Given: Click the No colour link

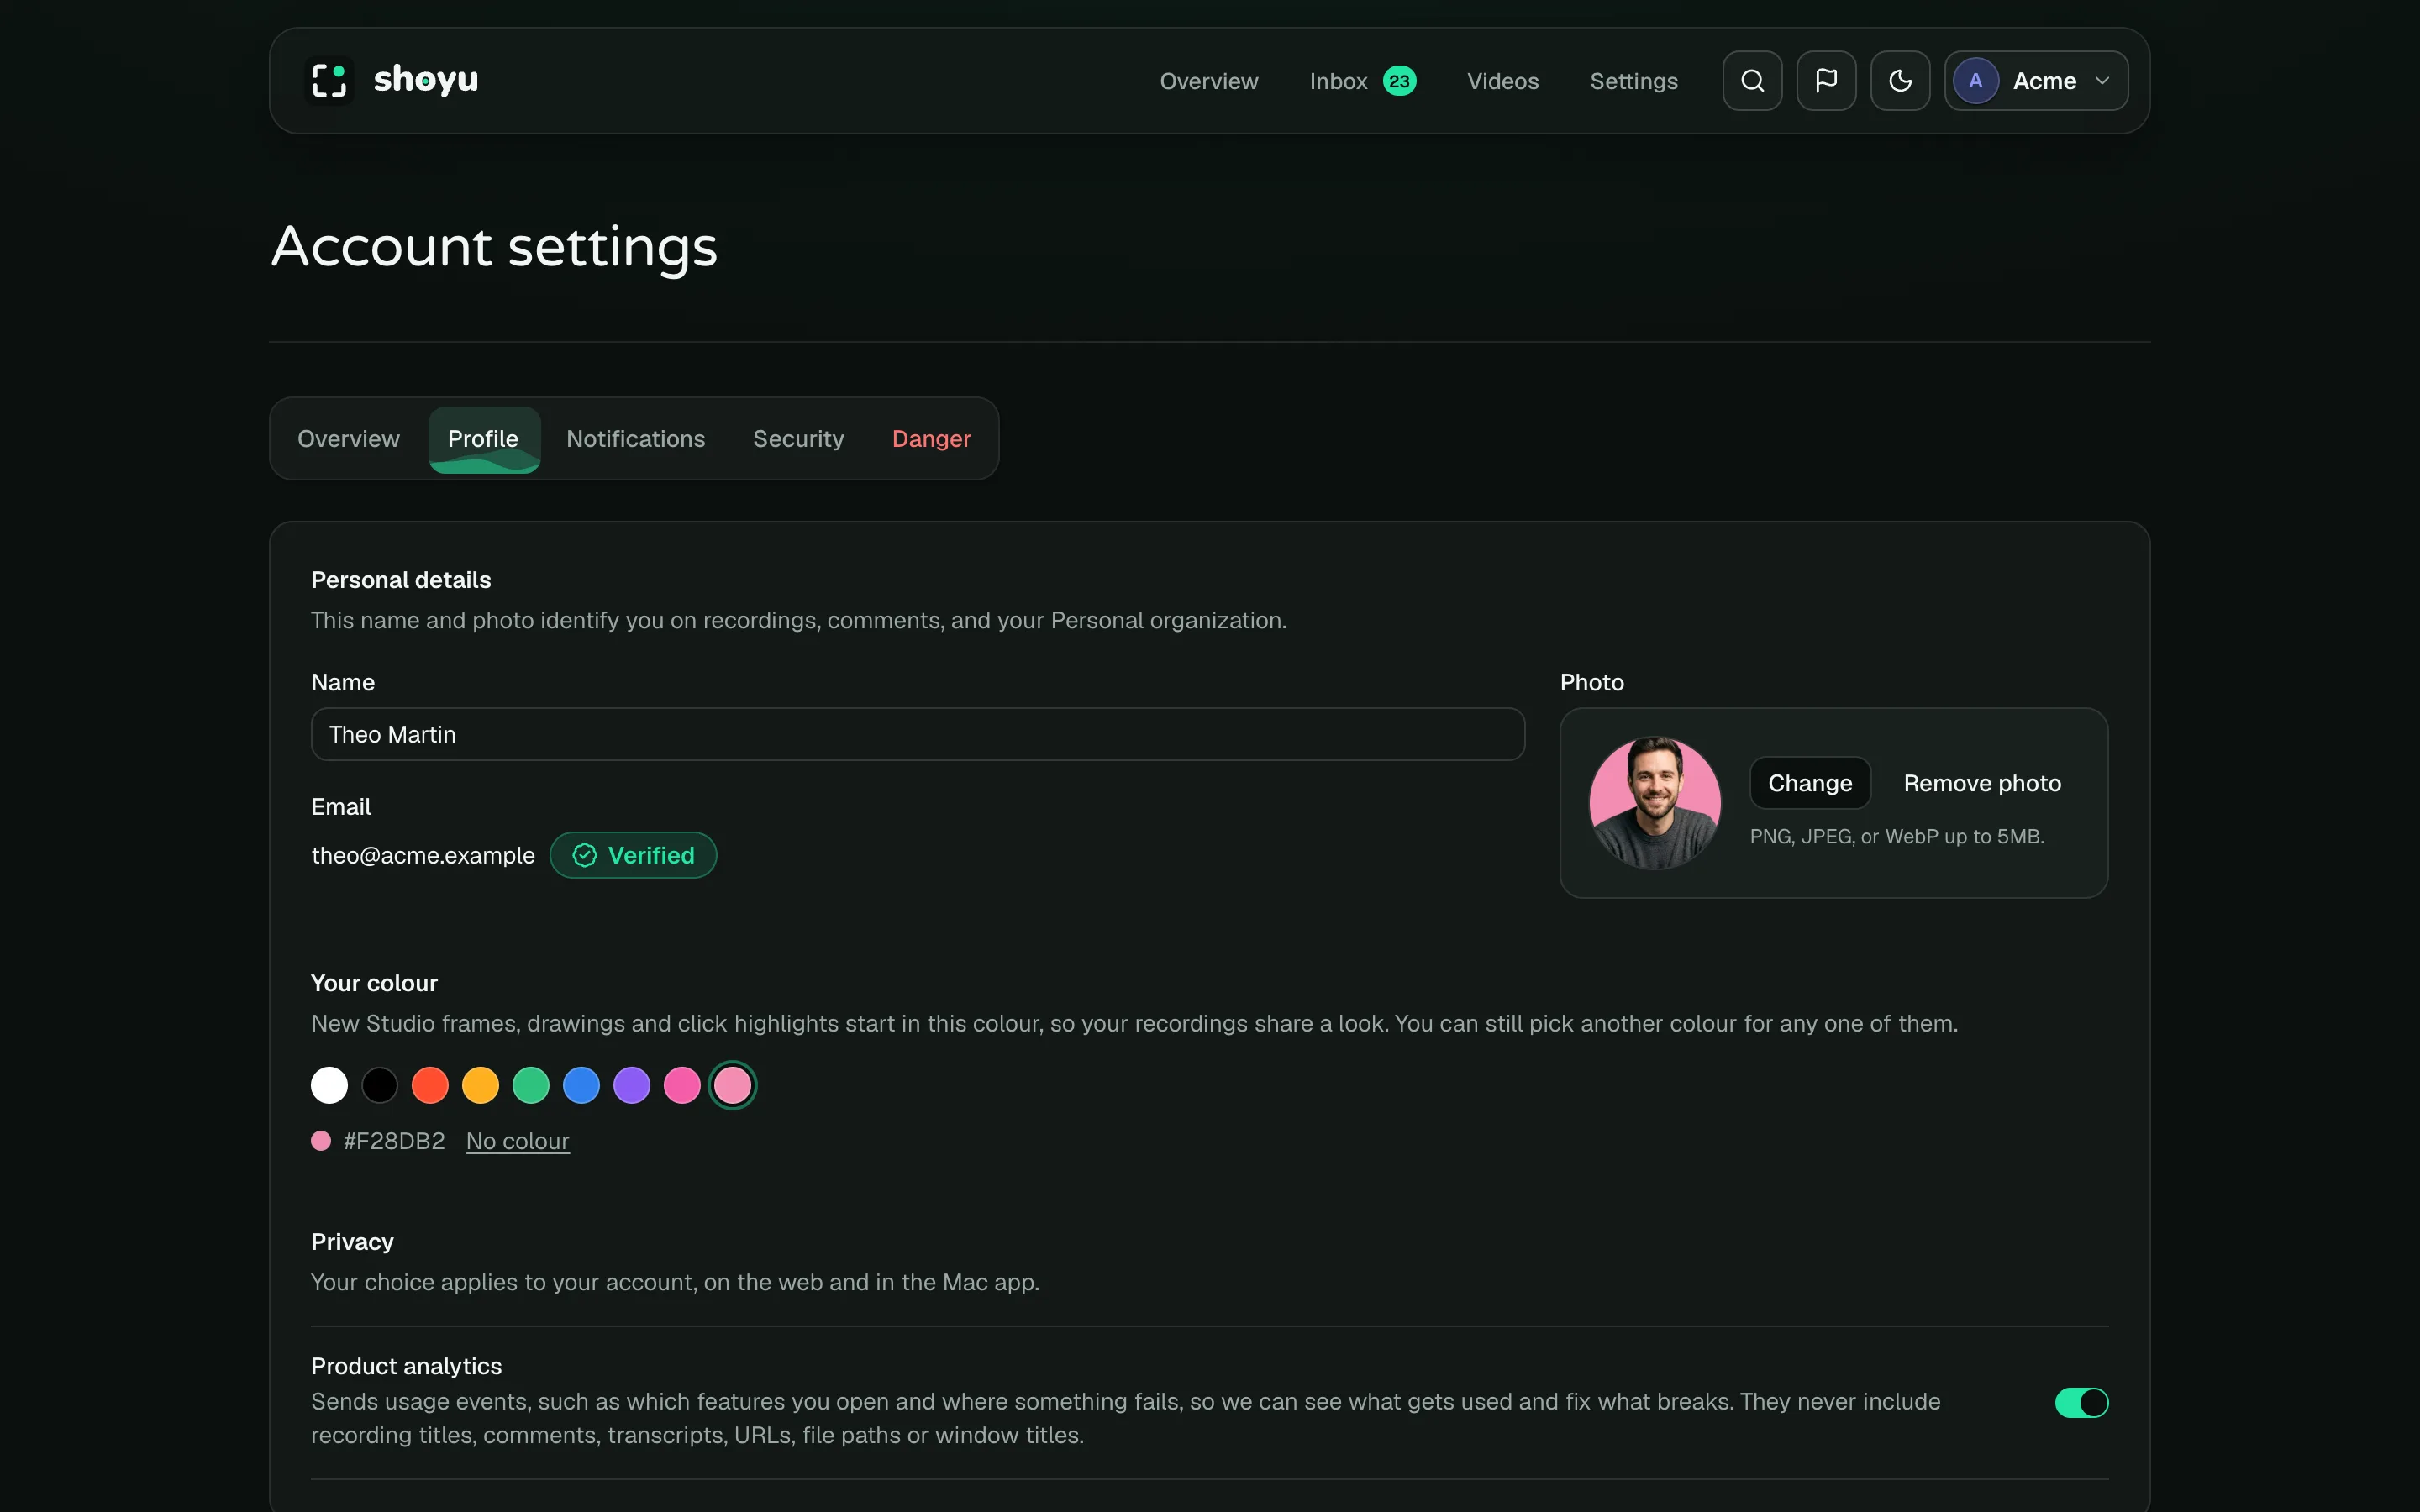Looking at the screenshot, I should [517, 1141].
